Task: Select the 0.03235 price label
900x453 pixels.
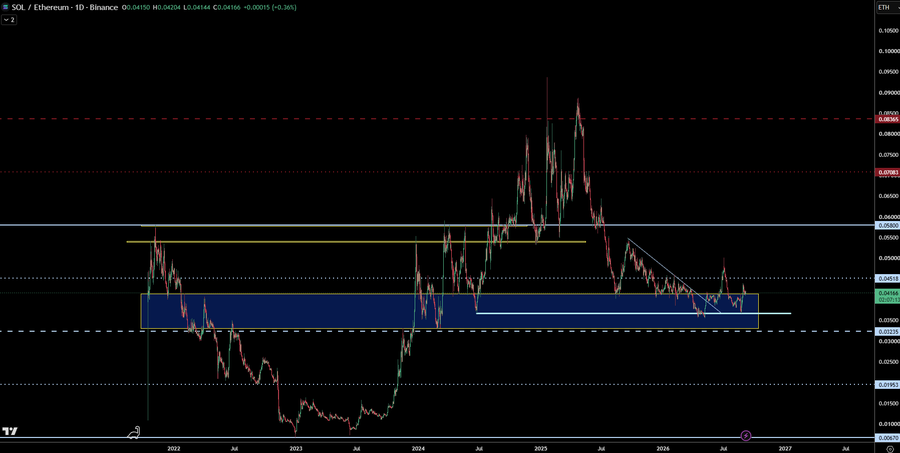Action: coord(887,331)
